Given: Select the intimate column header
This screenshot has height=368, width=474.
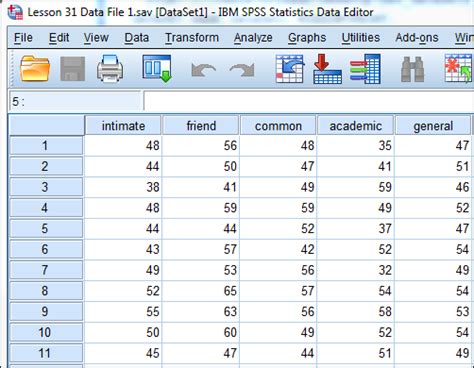Looking at the screenshot, I should [123, 126].
